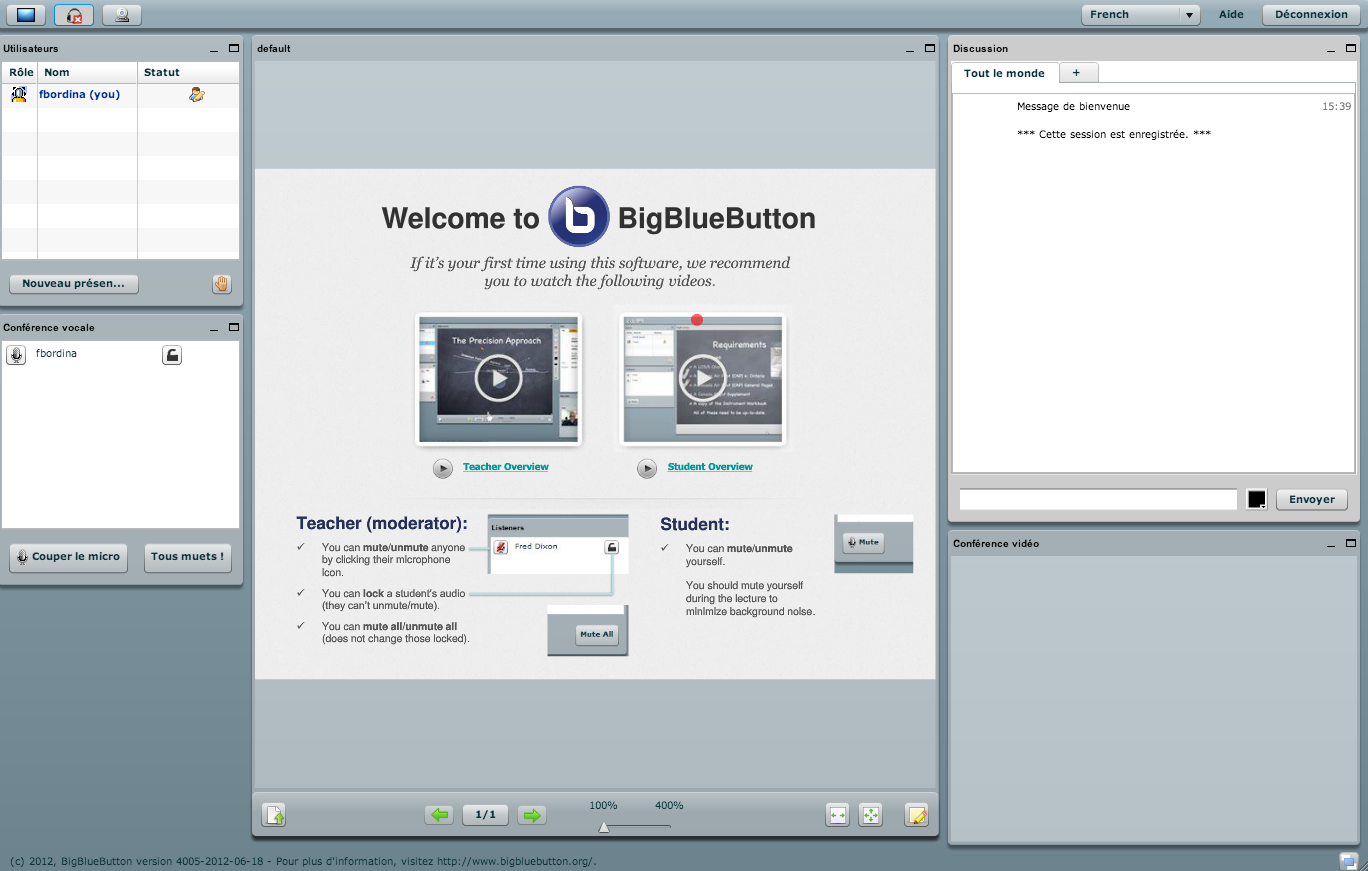Select the Tout le monde tab
The width and height of the screenshot is (1368, 871).
pyautogui.click(x=1004, y=73)
